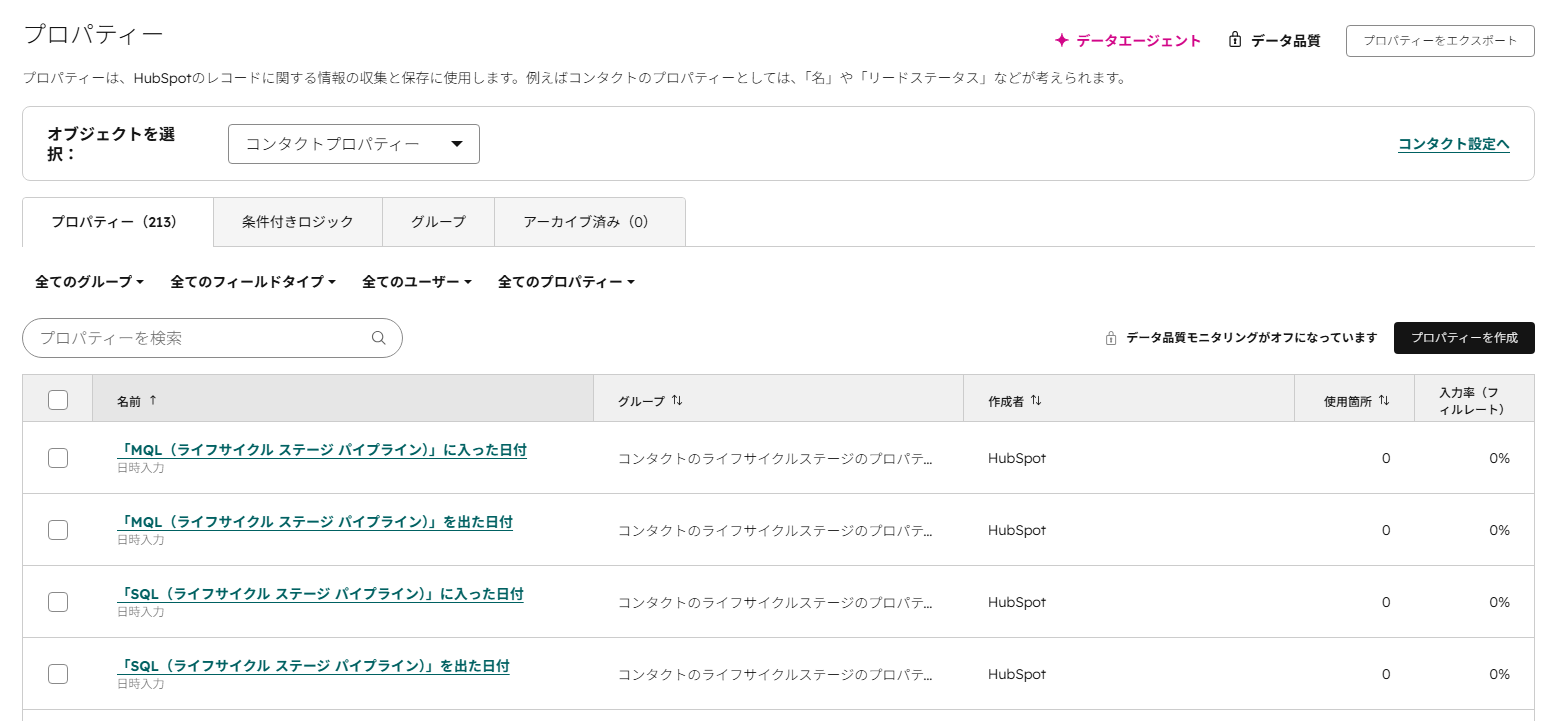
Task: Click the 入力率（フィルレート）column header
Action: tap(1472, 400)
